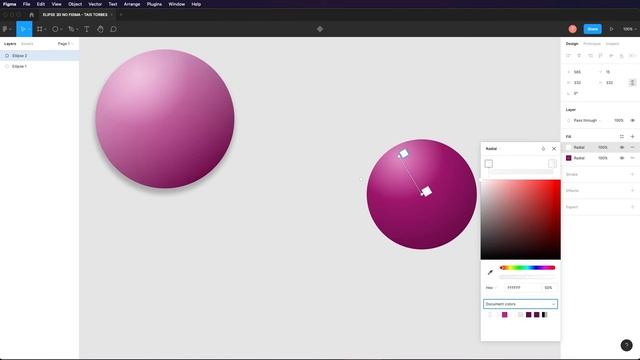Viewport: 640px width, 360px height.
Task: Open the zoom level 100% dropdown
Action: pyautogui.click(x=630, y=29)
